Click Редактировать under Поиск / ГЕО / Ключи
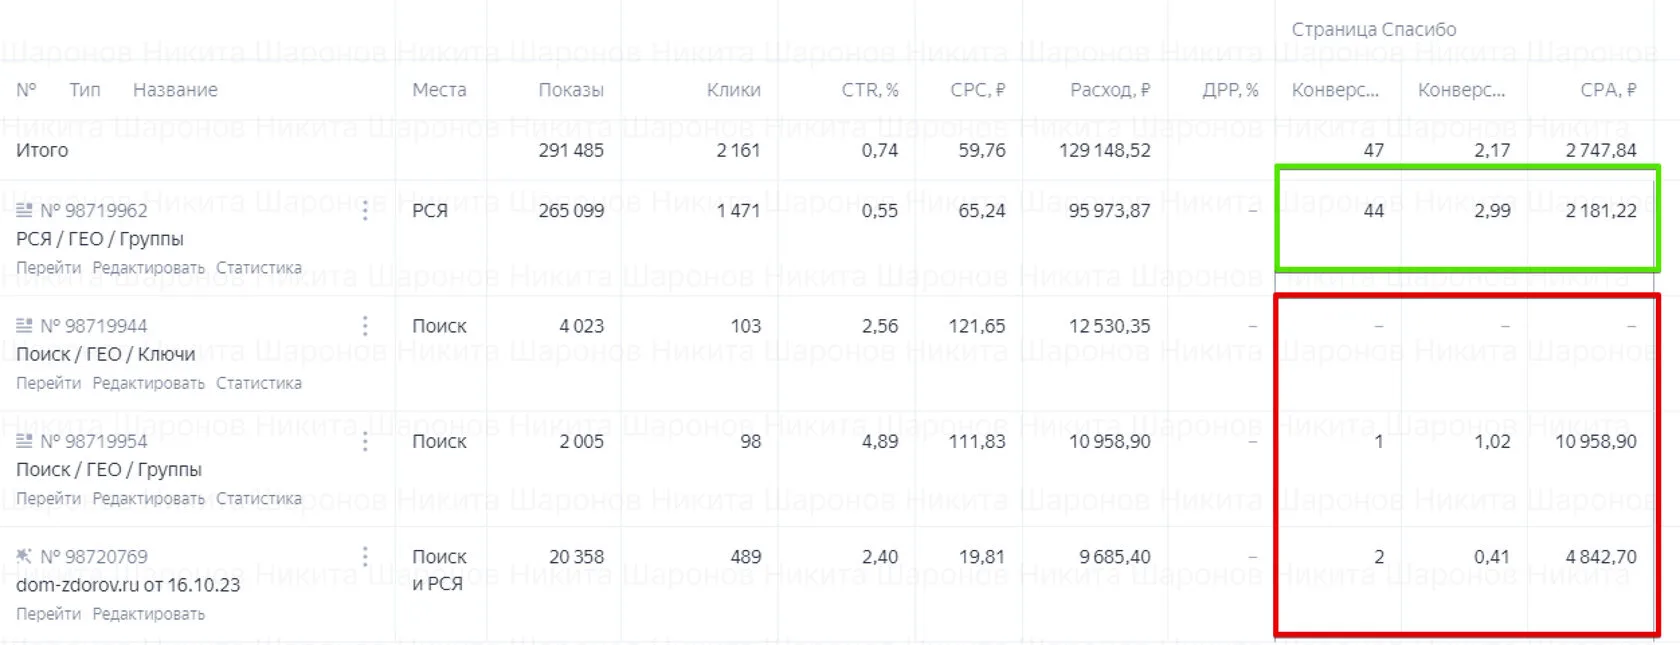1680x645 pixels. point(148,383)
